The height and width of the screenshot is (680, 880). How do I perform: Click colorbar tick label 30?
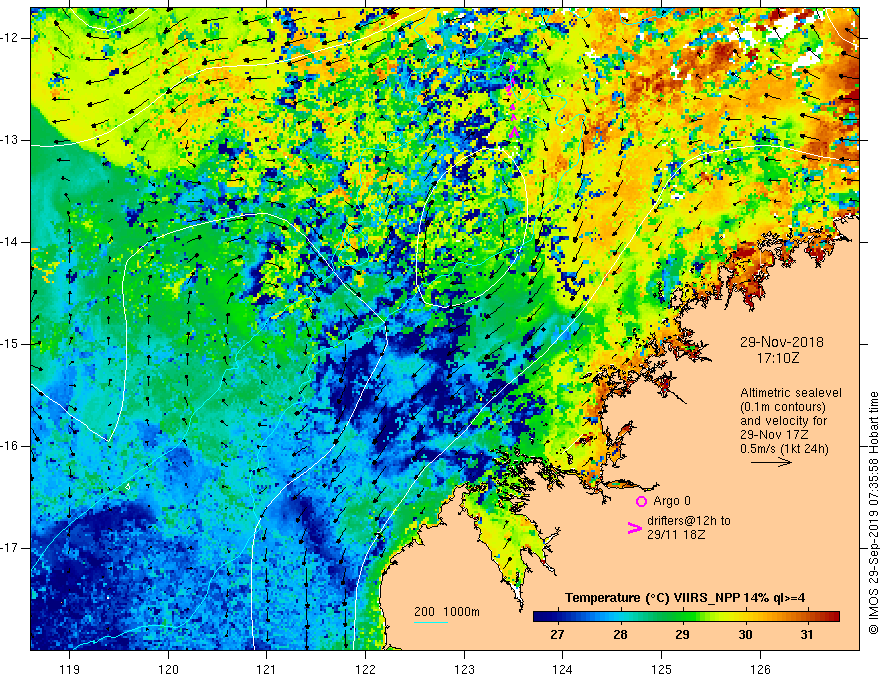(x=745, y=635)
